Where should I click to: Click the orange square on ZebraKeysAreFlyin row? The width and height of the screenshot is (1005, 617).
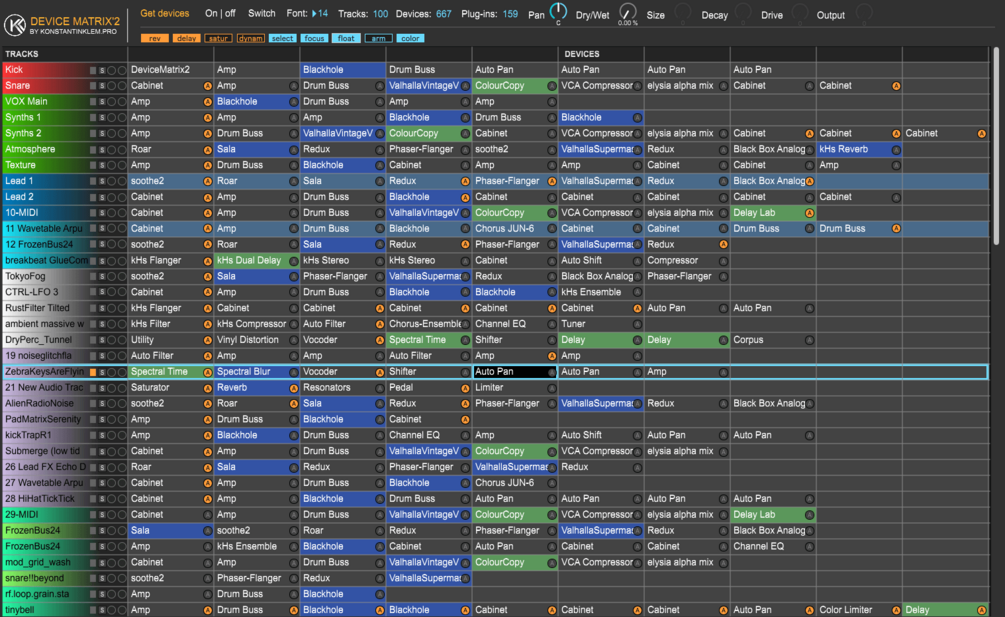(93, 372)
